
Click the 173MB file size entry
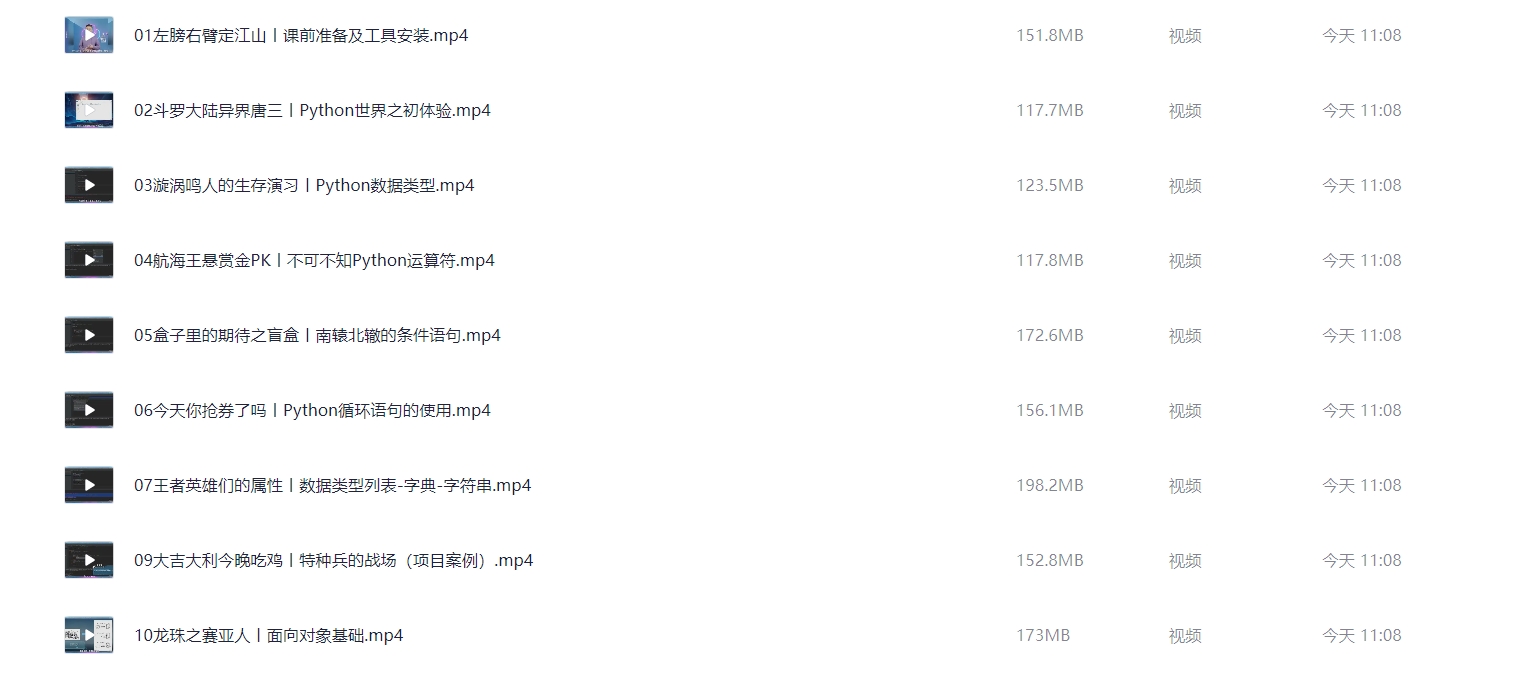tap(1043, 635)
